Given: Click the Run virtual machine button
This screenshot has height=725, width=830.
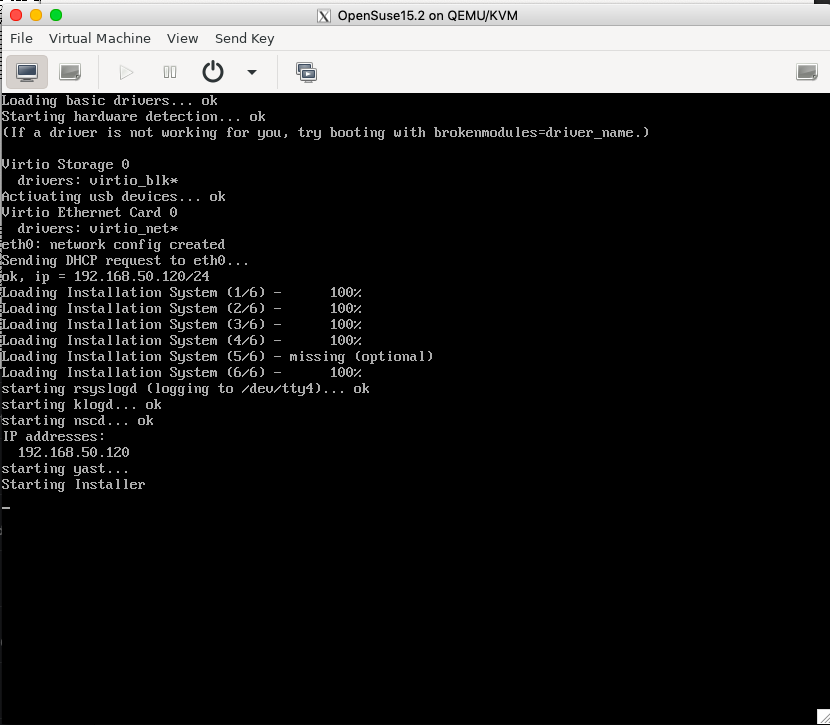Looking at the screenshot, I should click(x=126, y=72).
